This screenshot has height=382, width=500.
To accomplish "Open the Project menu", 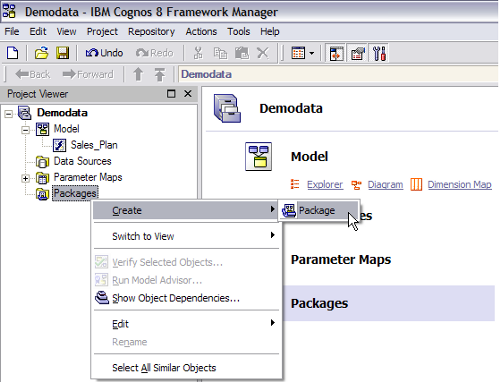I will click(102, 32).
